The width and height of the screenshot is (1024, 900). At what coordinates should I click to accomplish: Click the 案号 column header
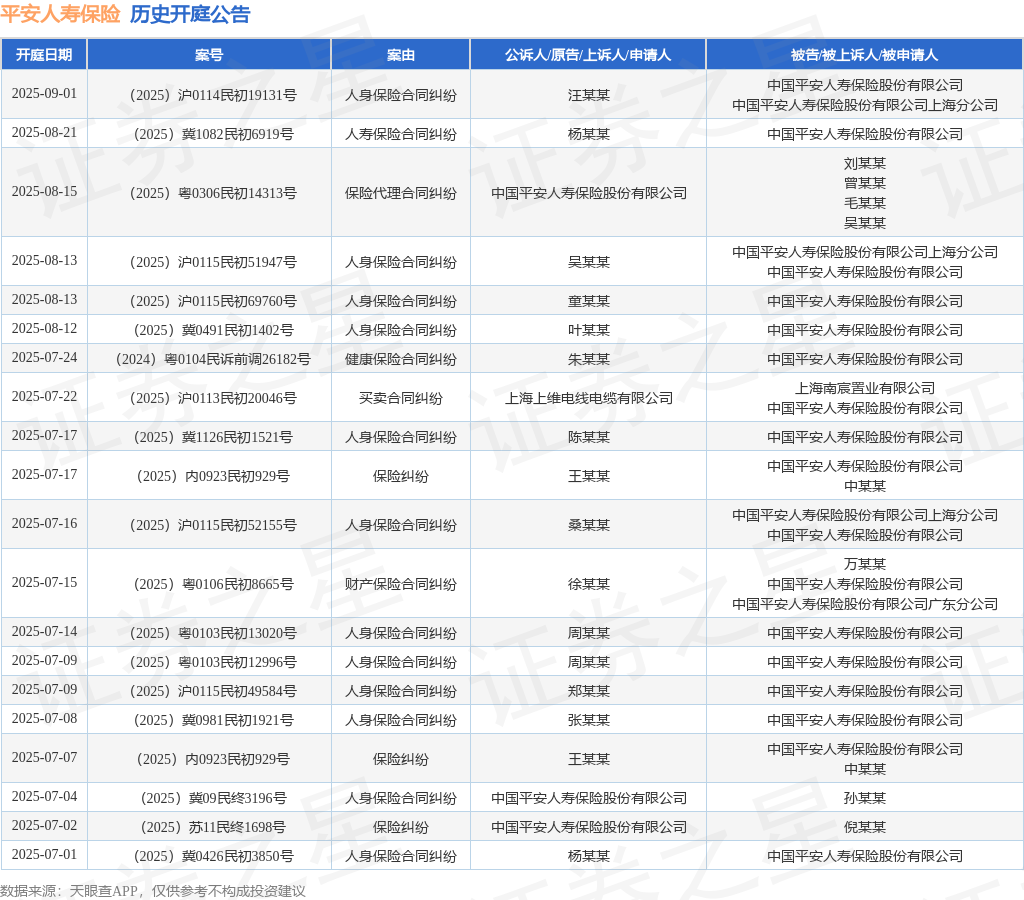(209, 55)
